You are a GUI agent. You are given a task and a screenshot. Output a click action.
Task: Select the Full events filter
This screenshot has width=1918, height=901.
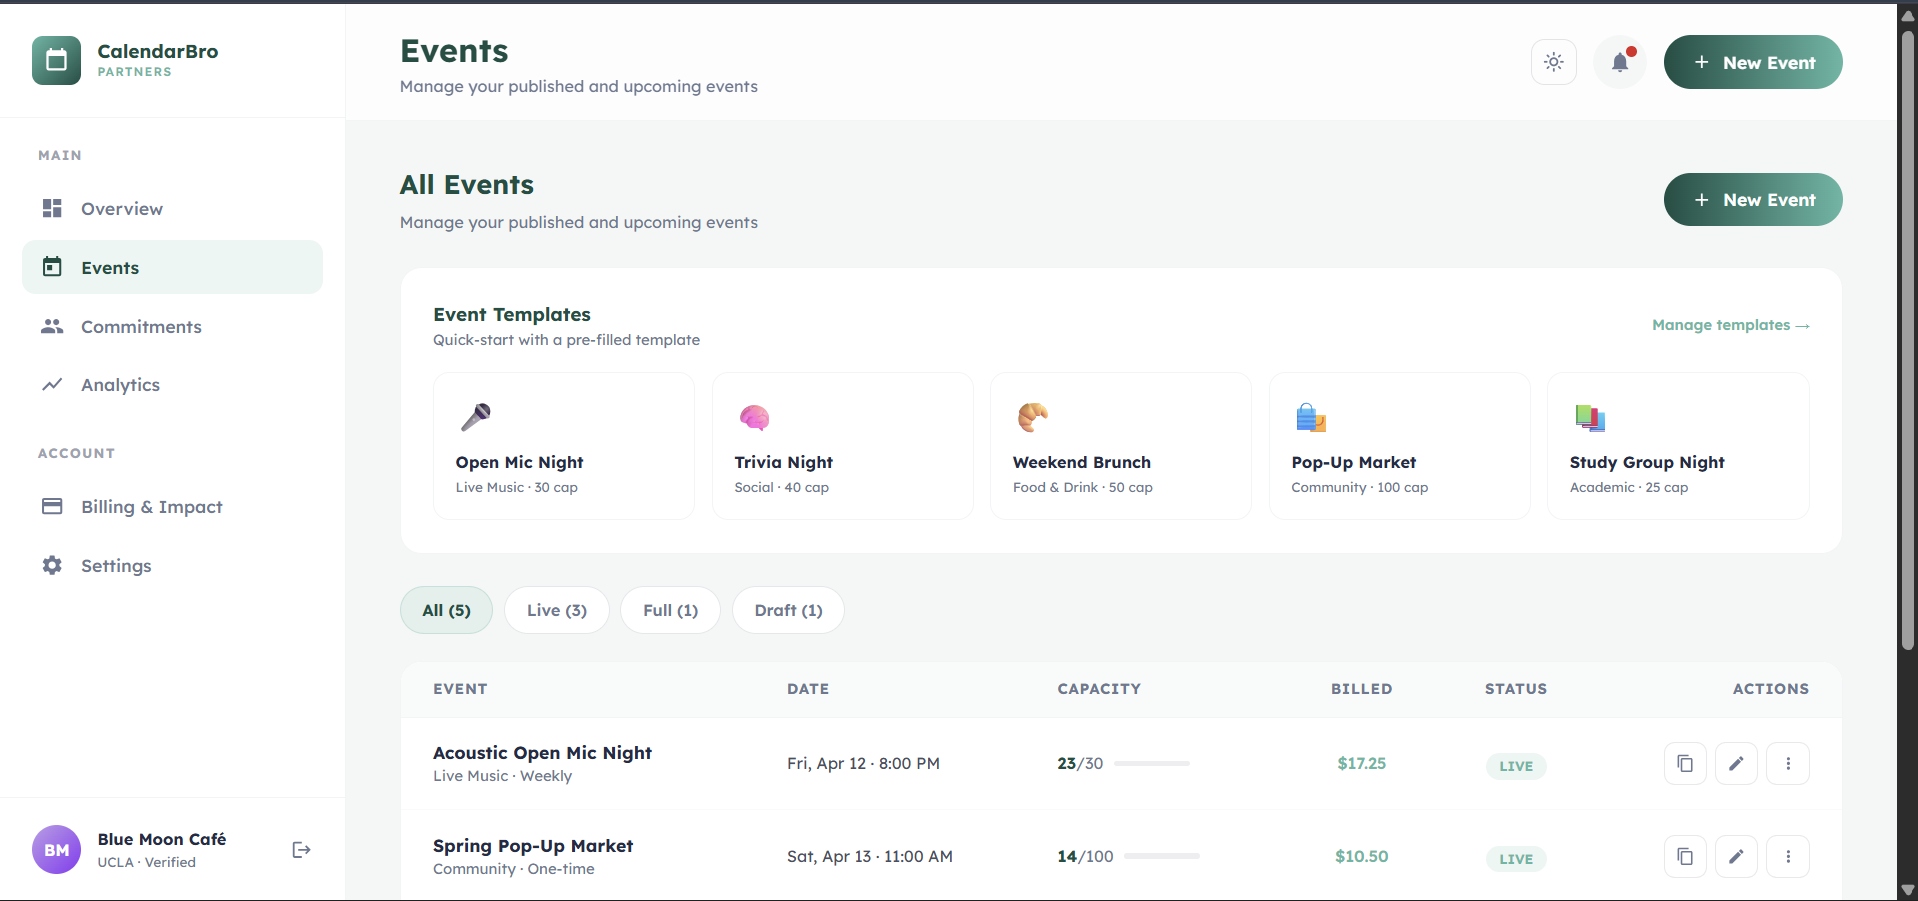click(x=669, y=610)
